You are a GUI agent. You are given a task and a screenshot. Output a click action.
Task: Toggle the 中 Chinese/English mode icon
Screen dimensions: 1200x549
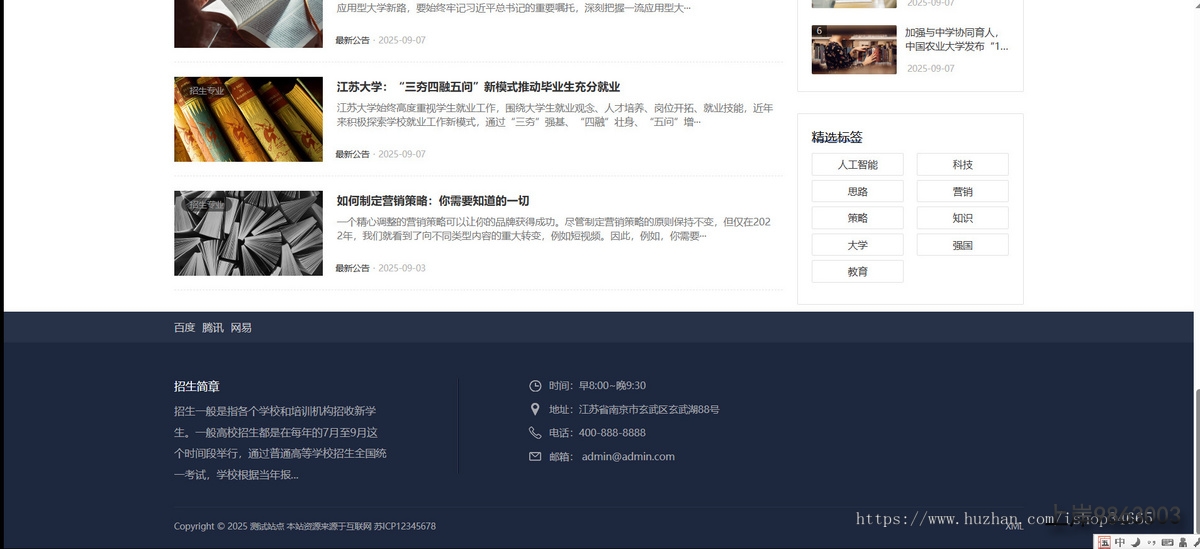pyautogui.click(x=1120, y=542)
